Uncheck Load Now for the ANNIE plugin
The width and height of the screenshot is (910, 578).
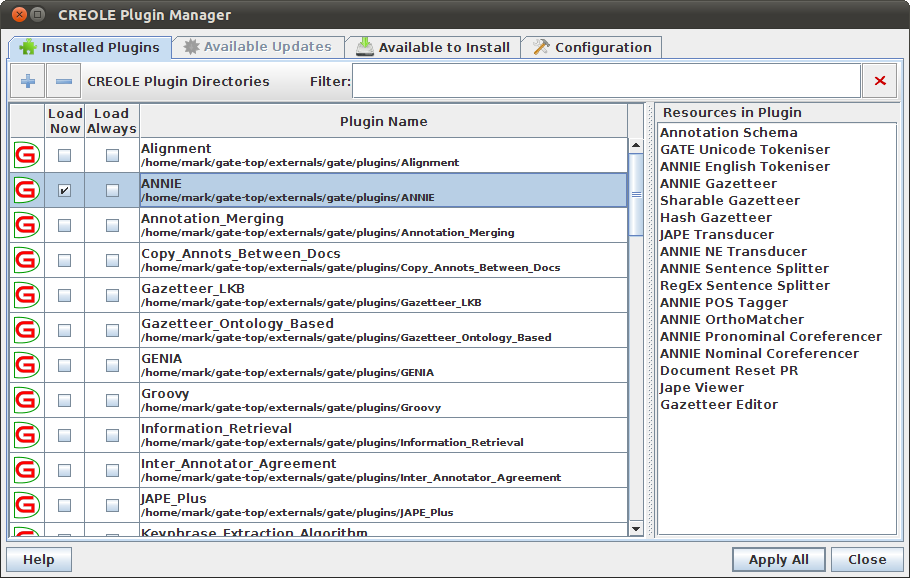click(x=64, y=190)
